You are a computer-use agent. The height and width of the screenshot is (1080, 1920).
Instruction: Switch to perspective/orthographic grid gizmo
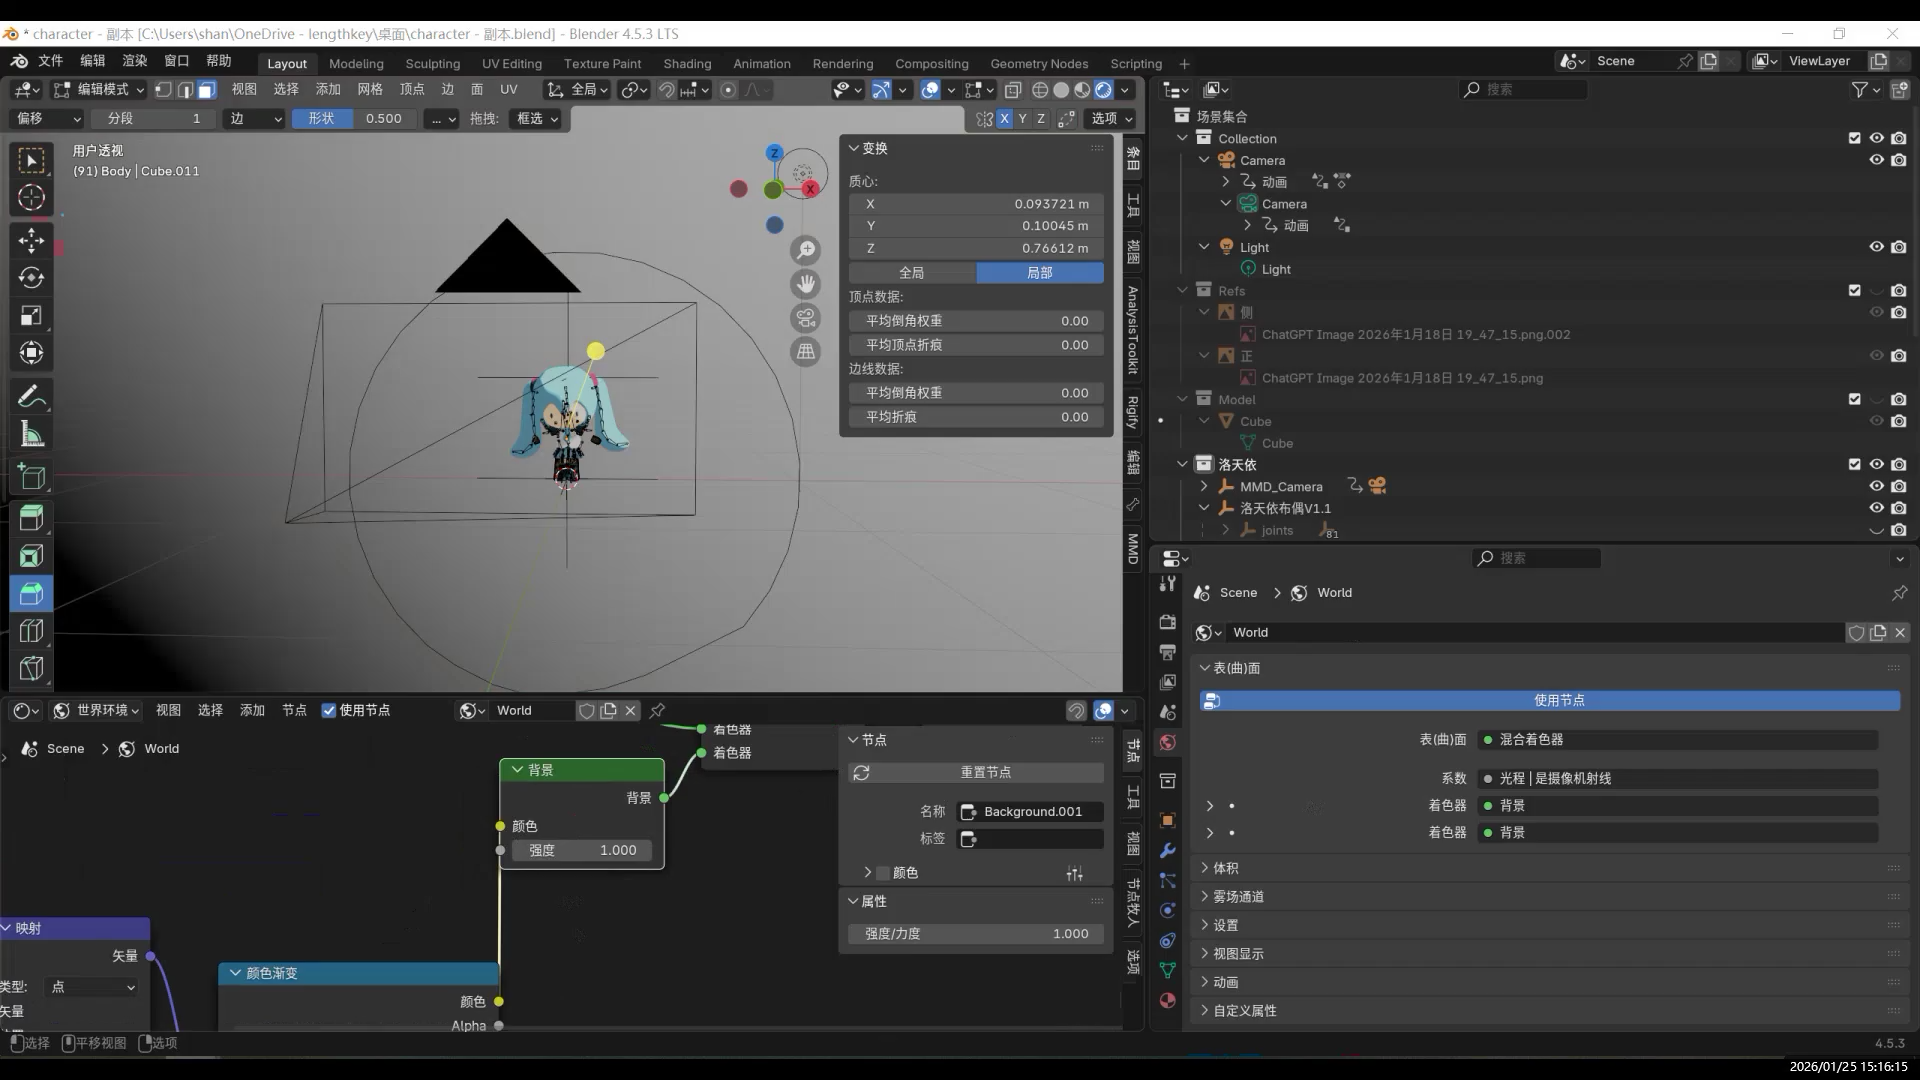[805, 352]
